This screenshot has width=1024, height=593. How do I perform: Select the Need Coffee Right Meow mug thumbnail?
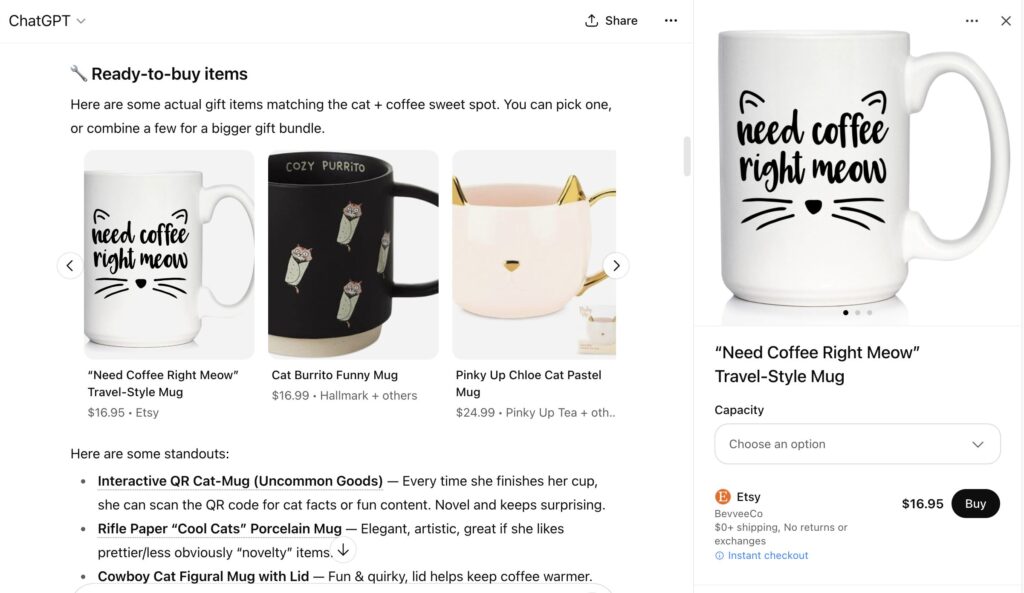point(169,255)
